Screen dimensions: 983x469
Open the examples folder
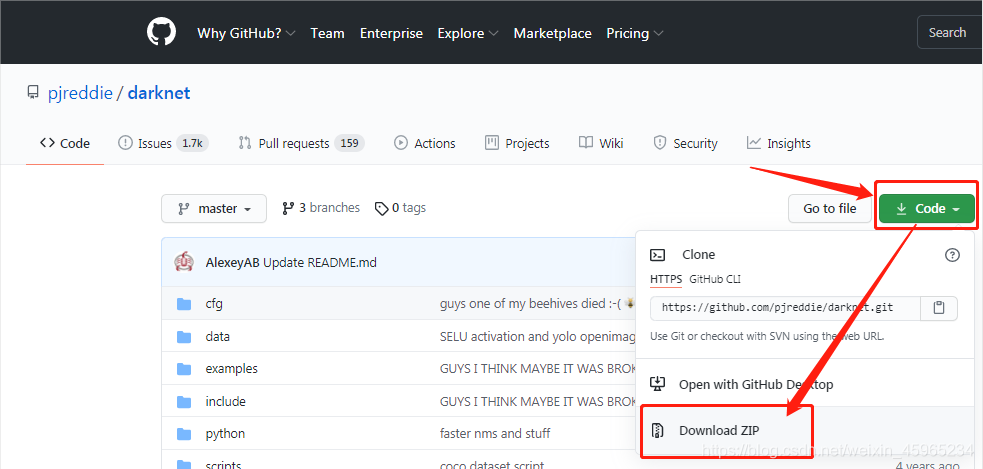231,369
